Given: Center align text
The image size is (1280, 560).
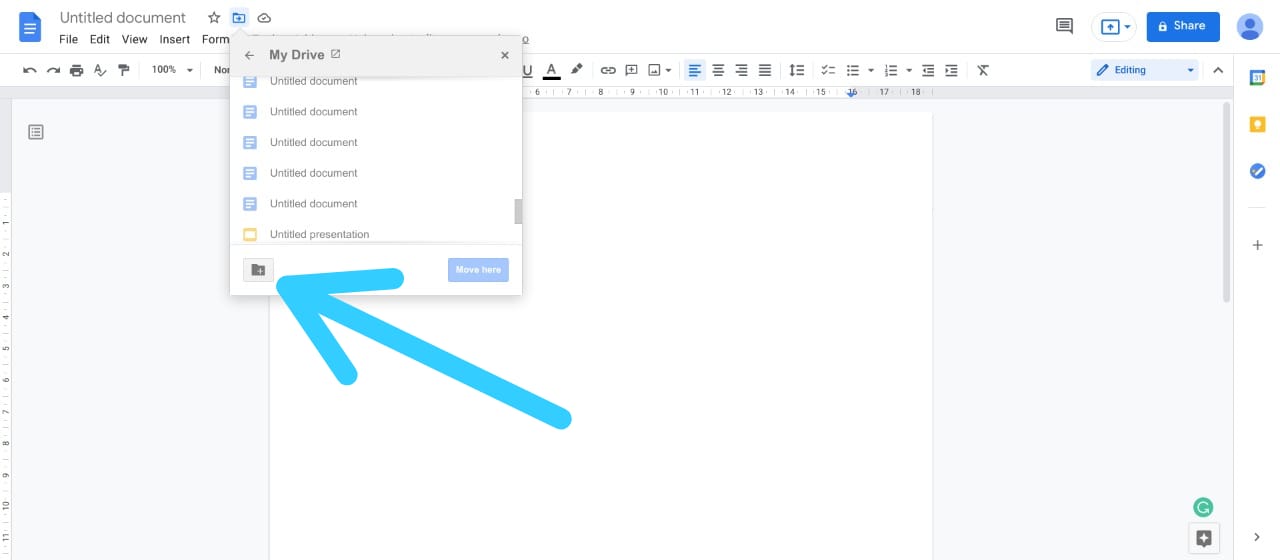Looking at the screenshot, I should [718, 70].
